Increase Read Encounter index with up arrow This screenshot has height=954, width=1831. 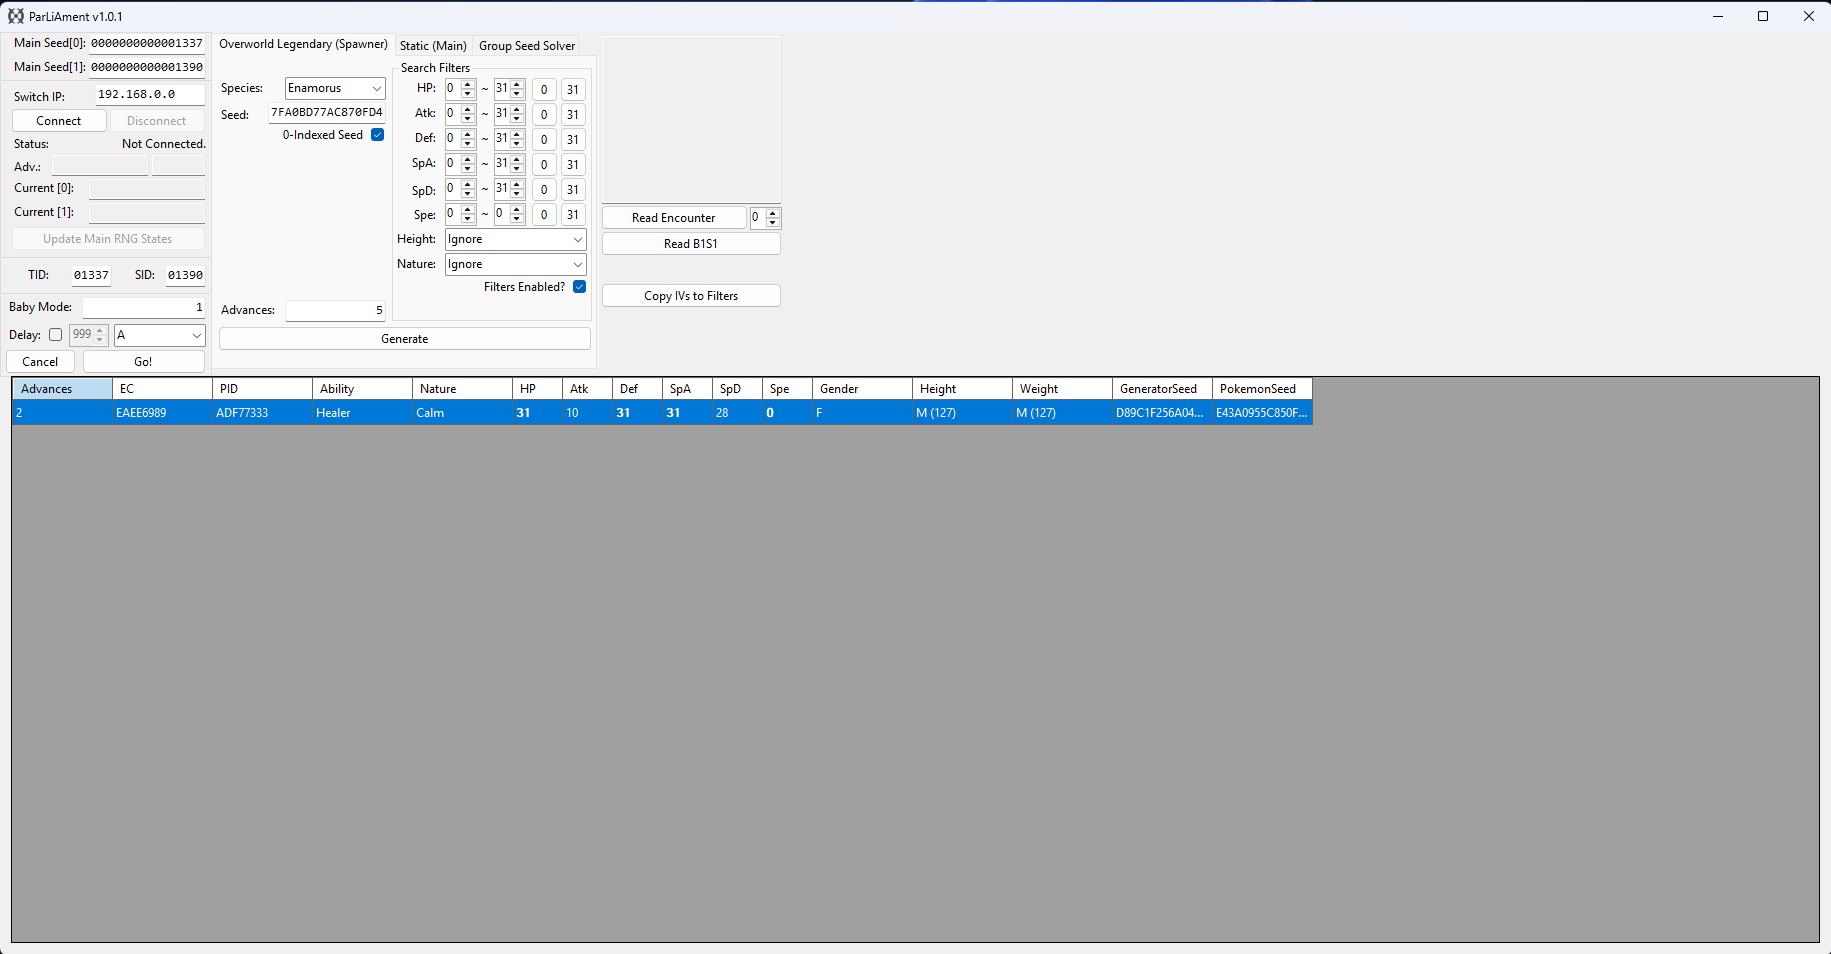[x=773, y=213]
